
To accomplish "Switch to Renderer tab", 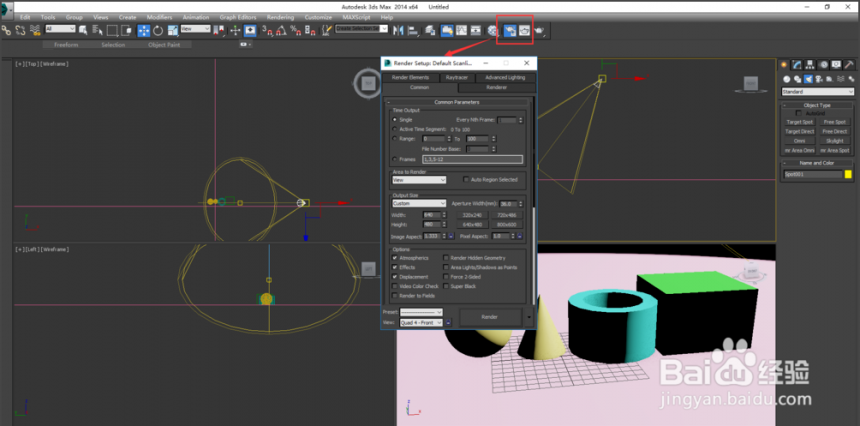I will [x=496, y=87].
